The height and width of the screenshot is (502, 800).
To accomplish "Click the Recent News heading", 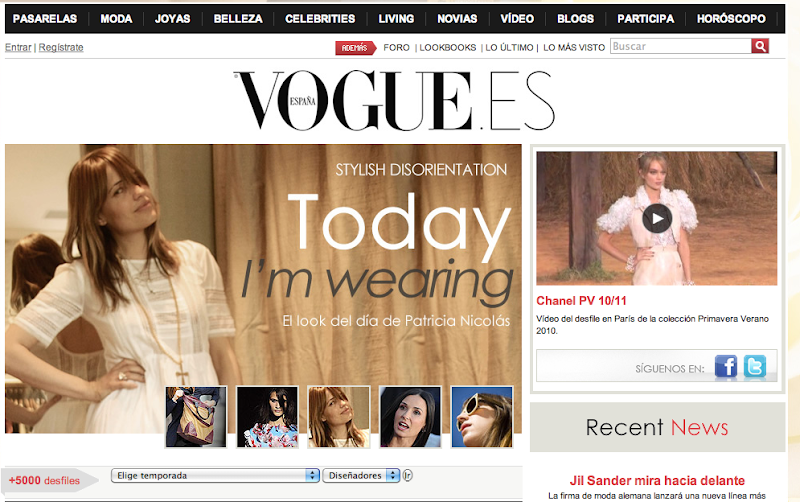I will click(657, 428).
